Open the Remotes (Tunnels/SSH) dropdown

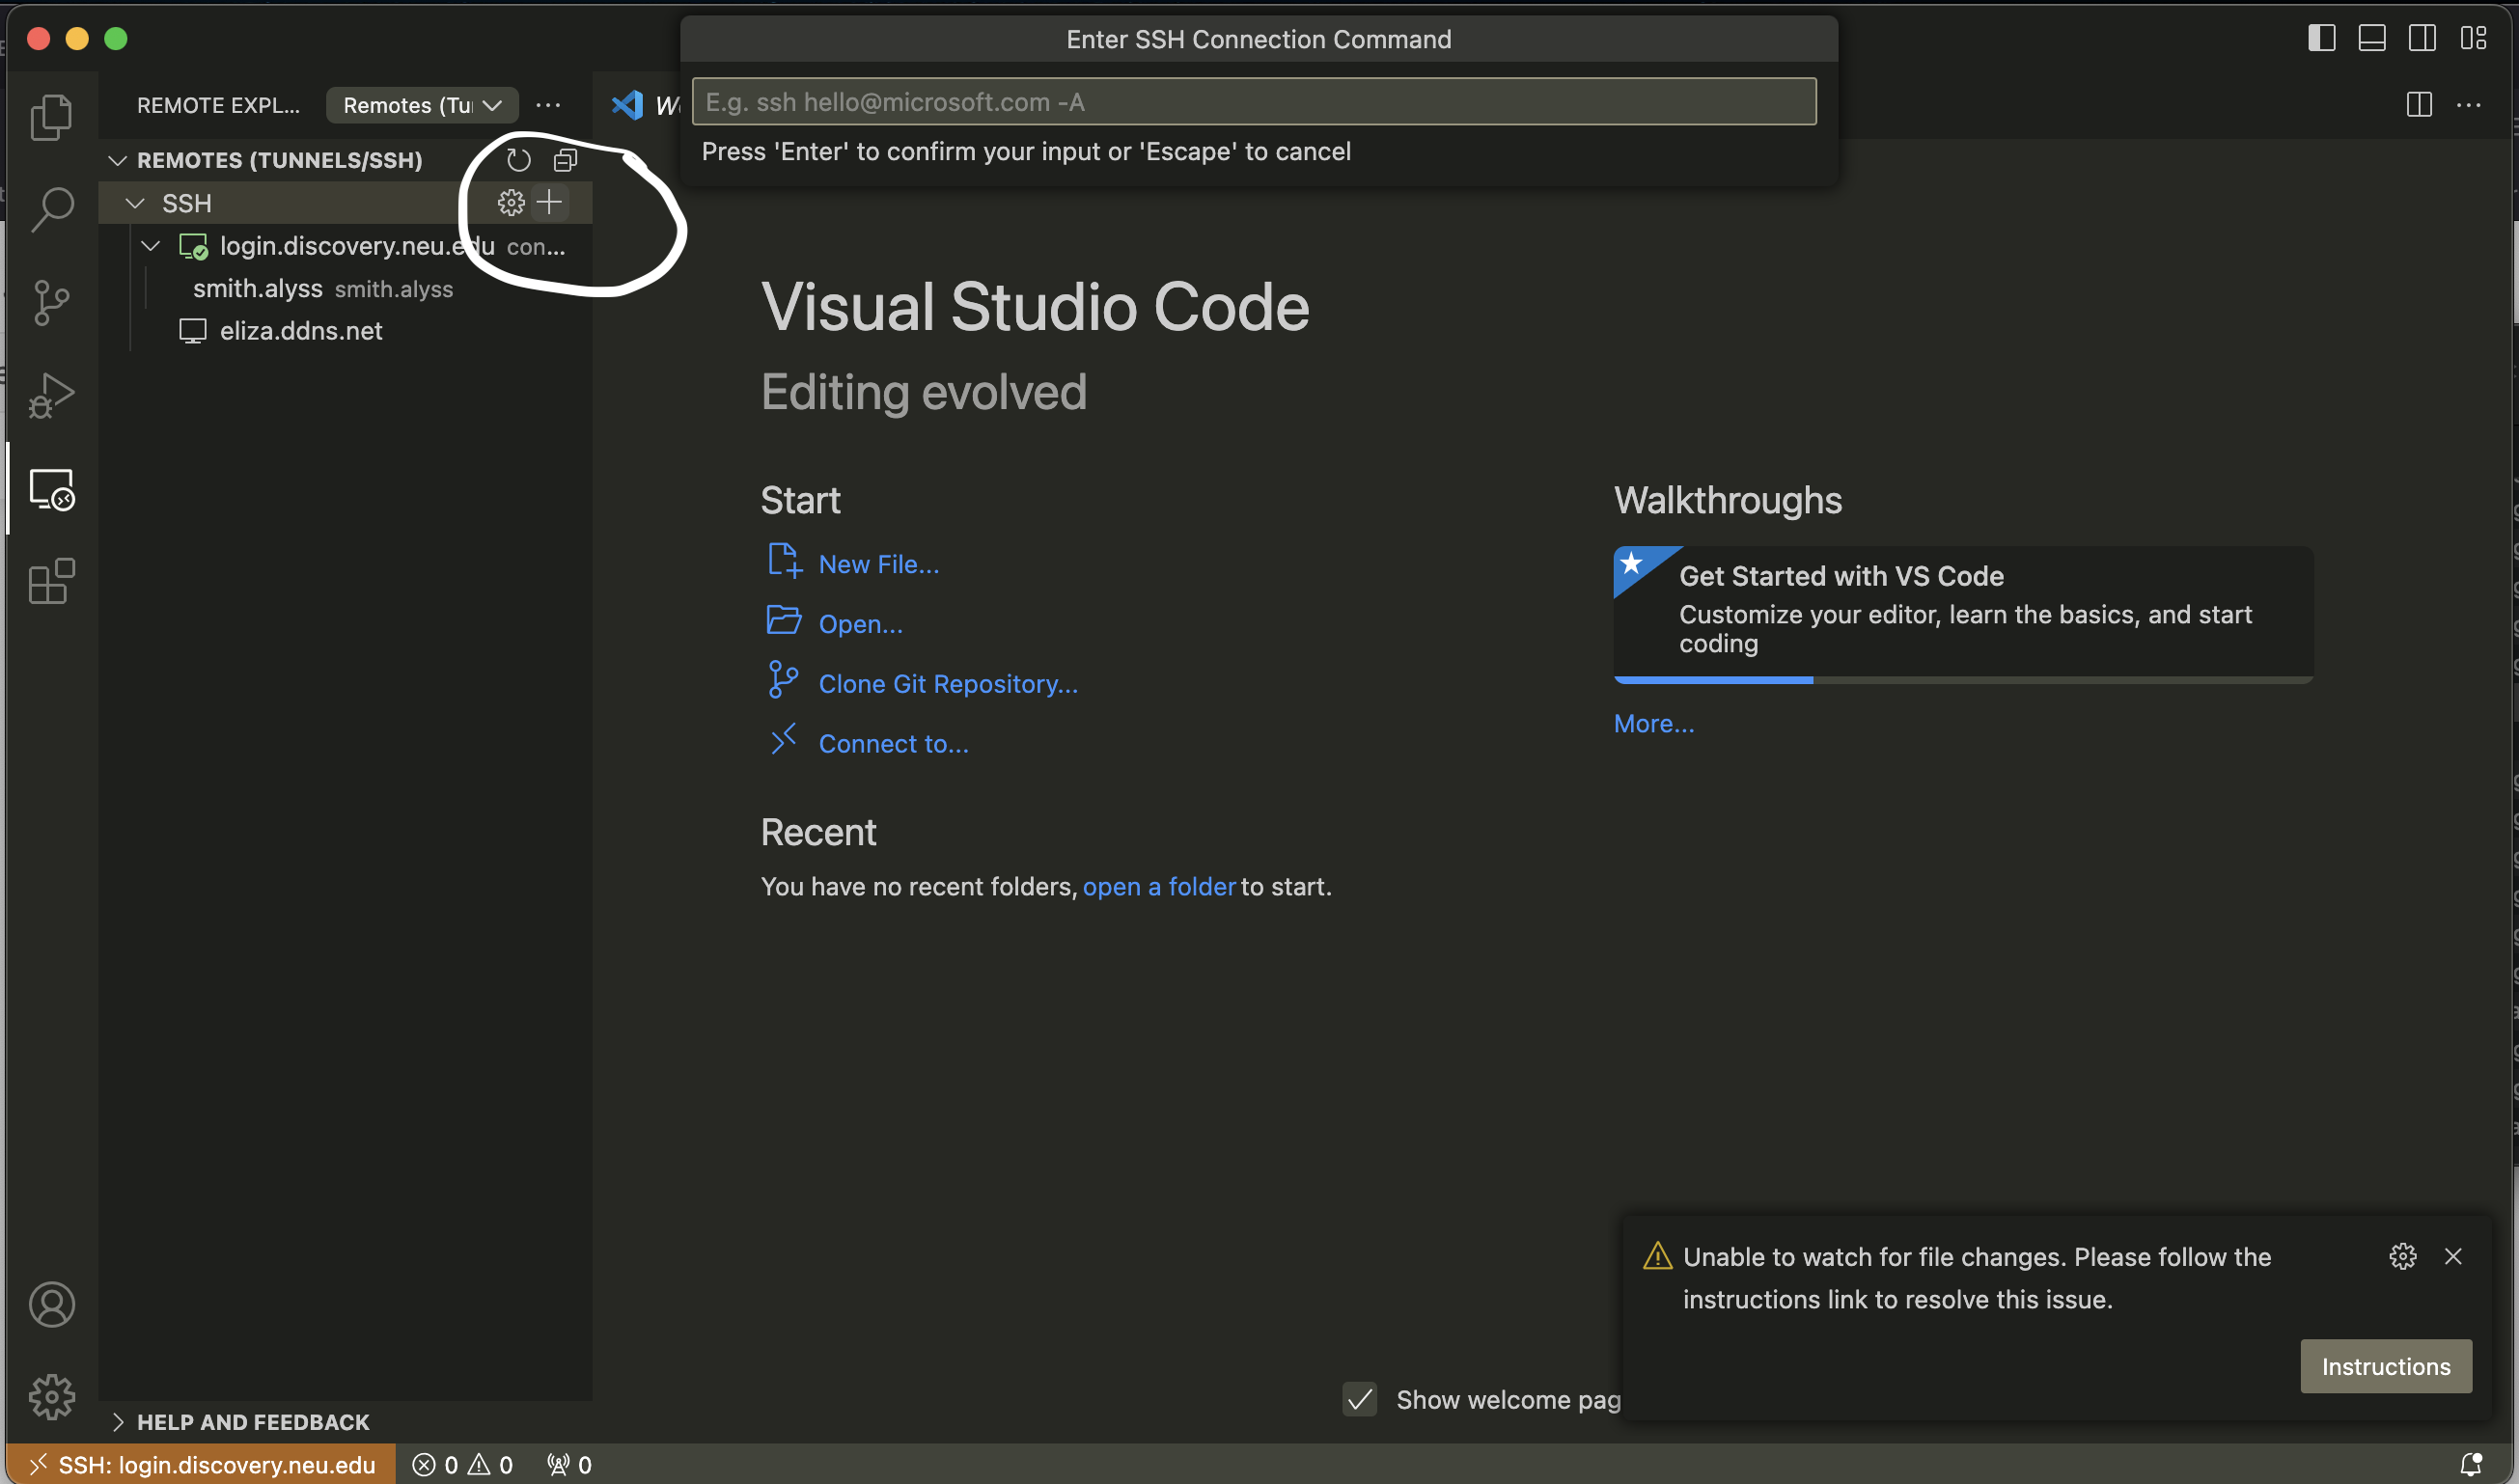coord(422,105)
